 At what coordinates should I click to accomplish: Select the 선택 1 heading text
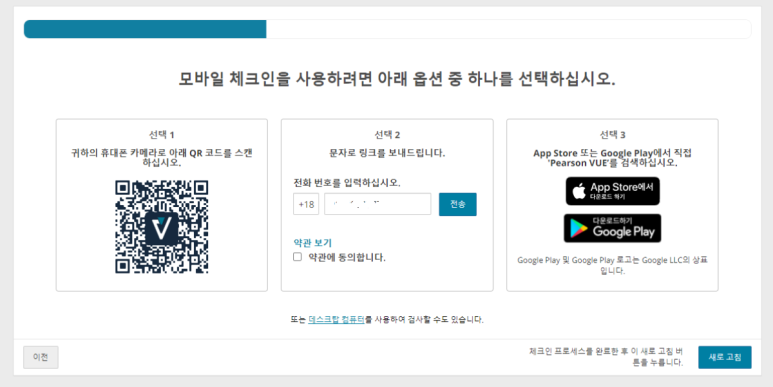pyautogui.click(x=162, y=135)
